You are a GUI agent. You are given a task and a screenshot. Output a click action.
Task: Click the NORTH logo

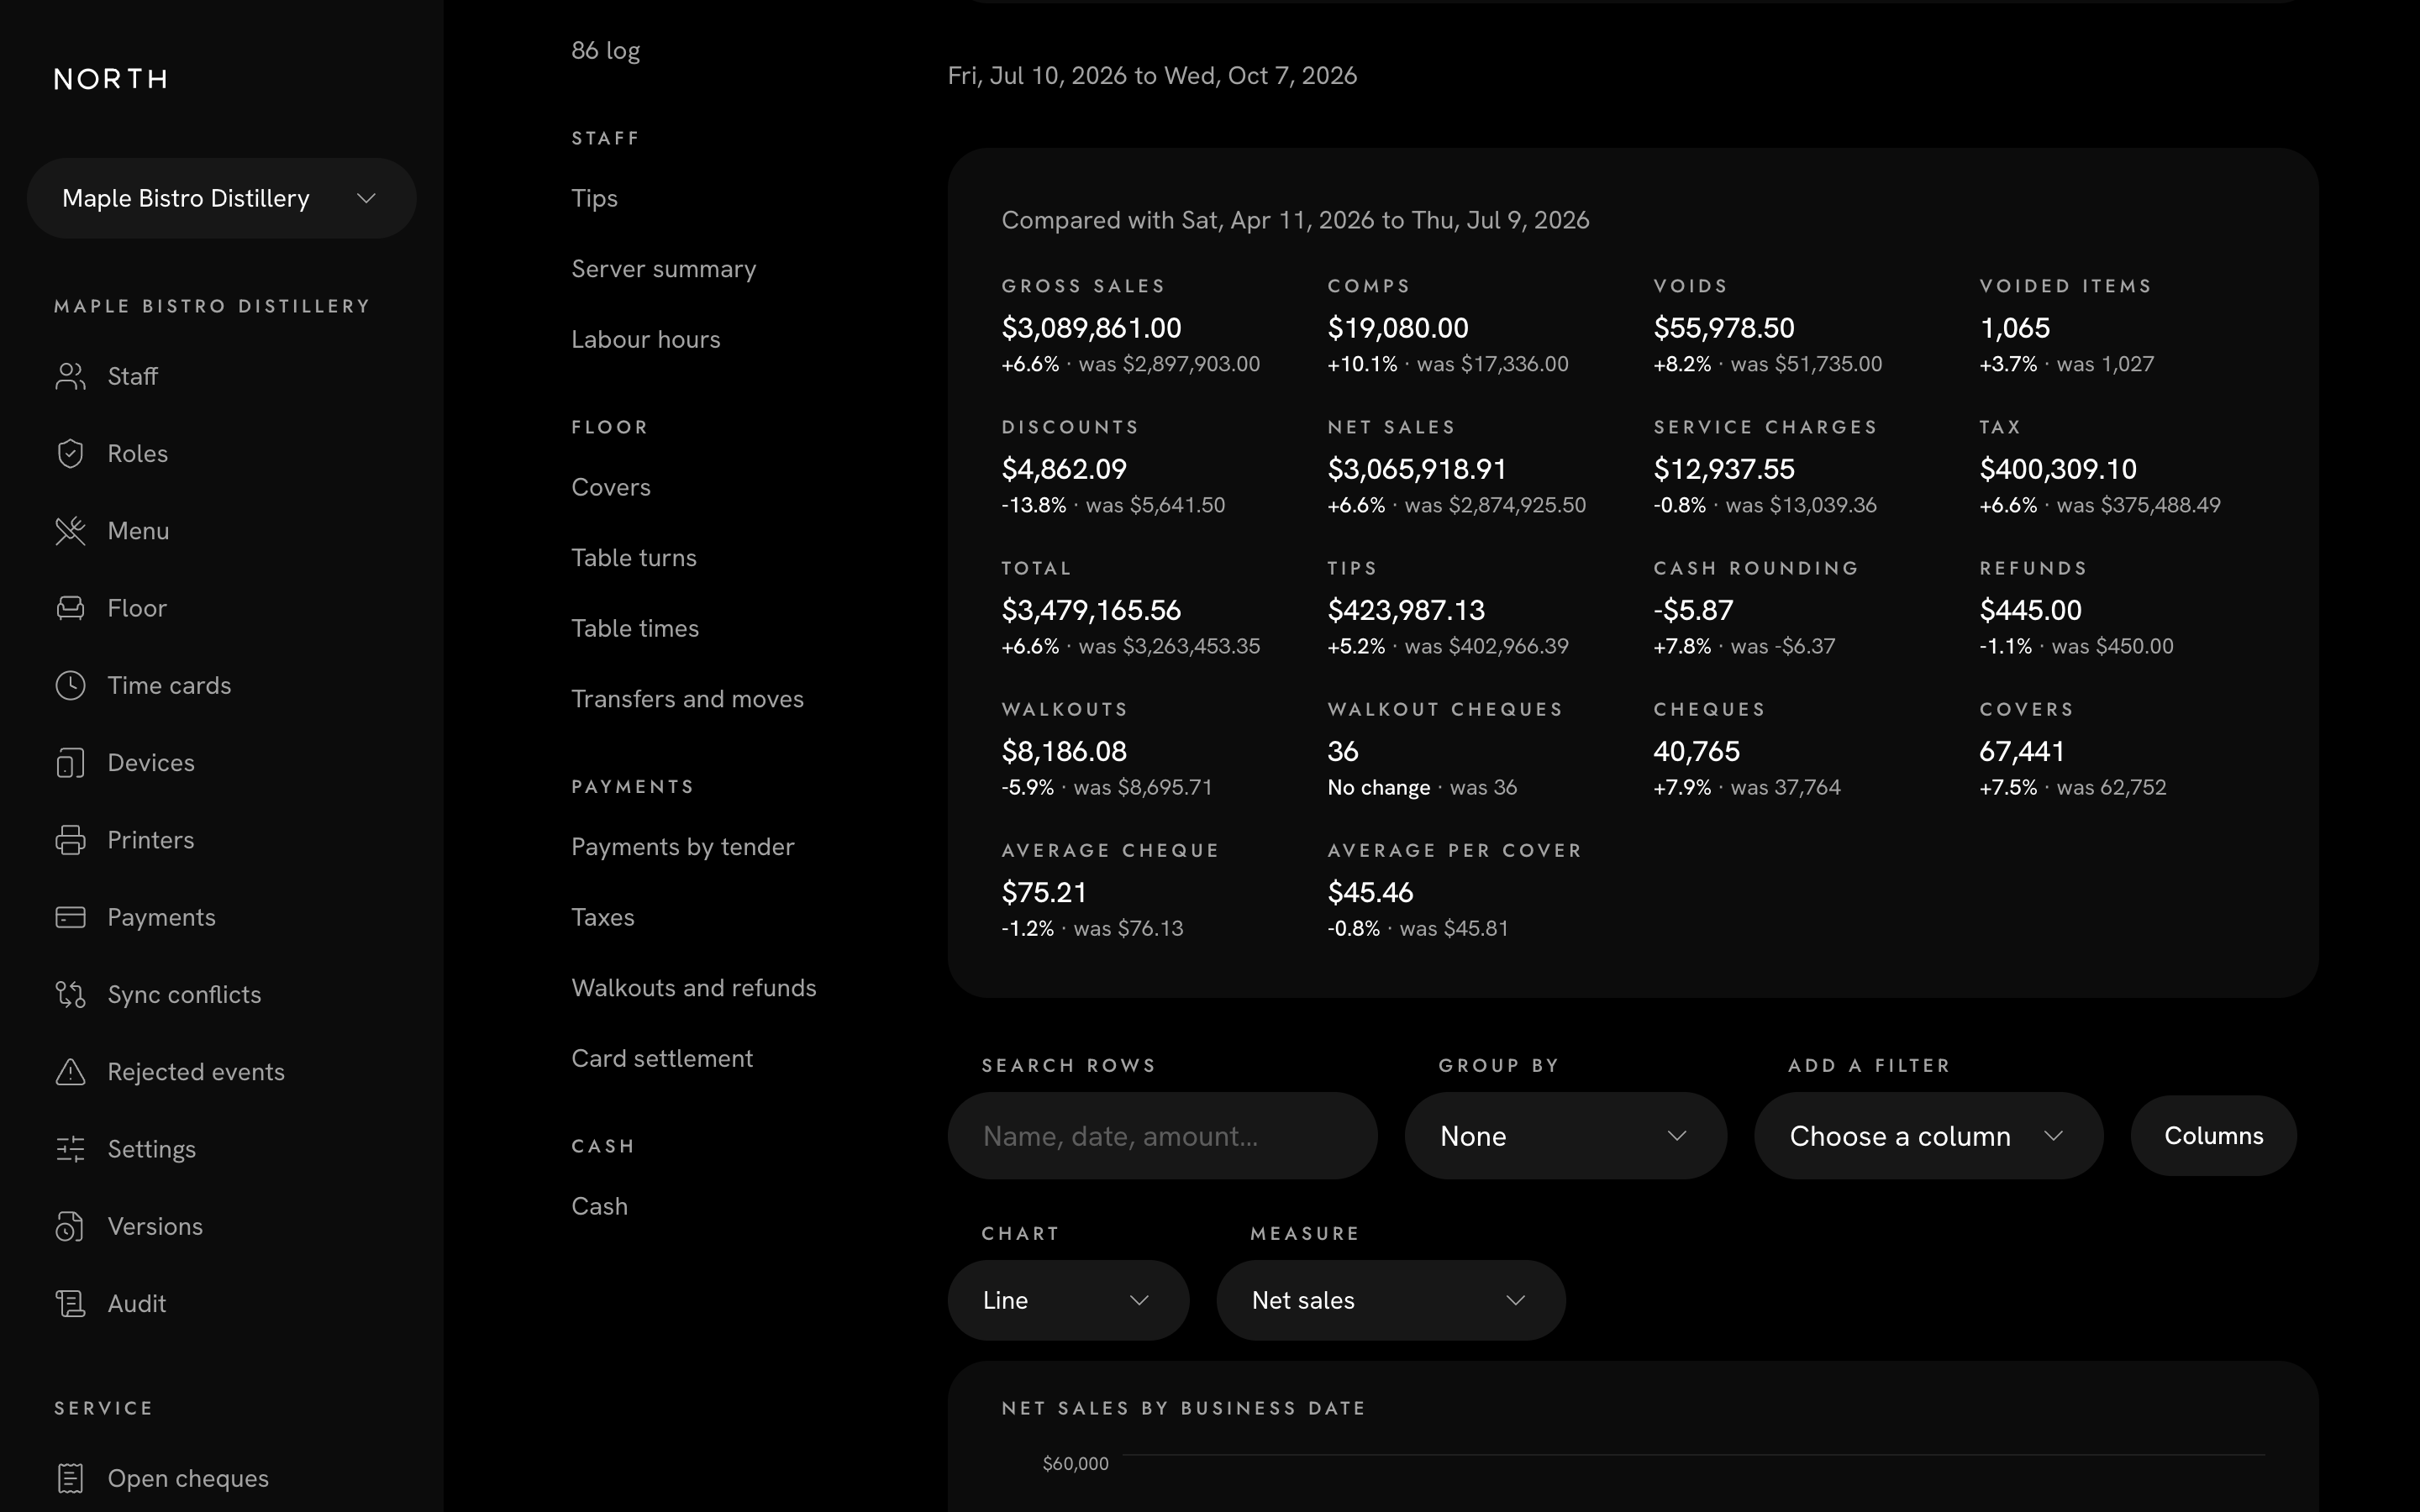(x=111, y=79)
